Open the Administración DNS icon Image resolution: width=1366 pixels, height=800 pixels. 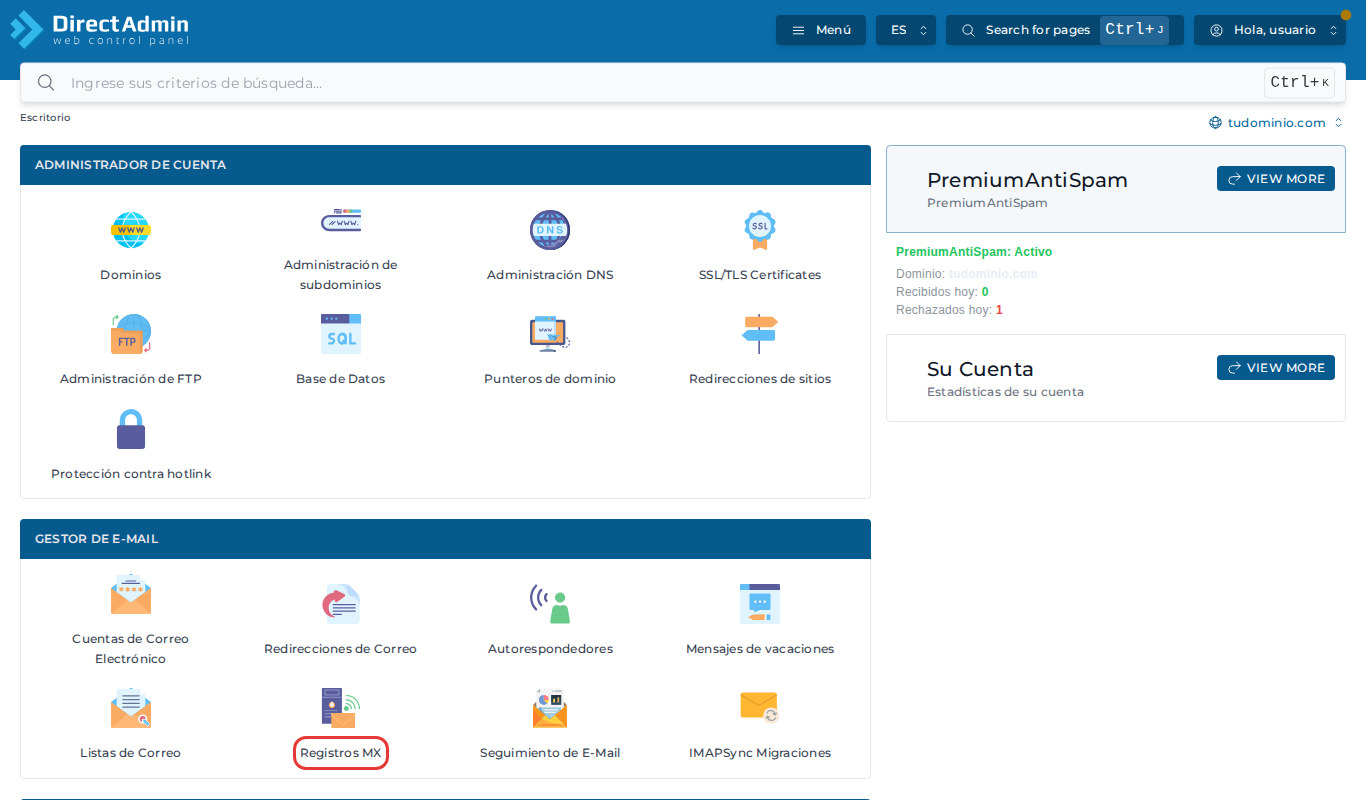coord(550,230)
